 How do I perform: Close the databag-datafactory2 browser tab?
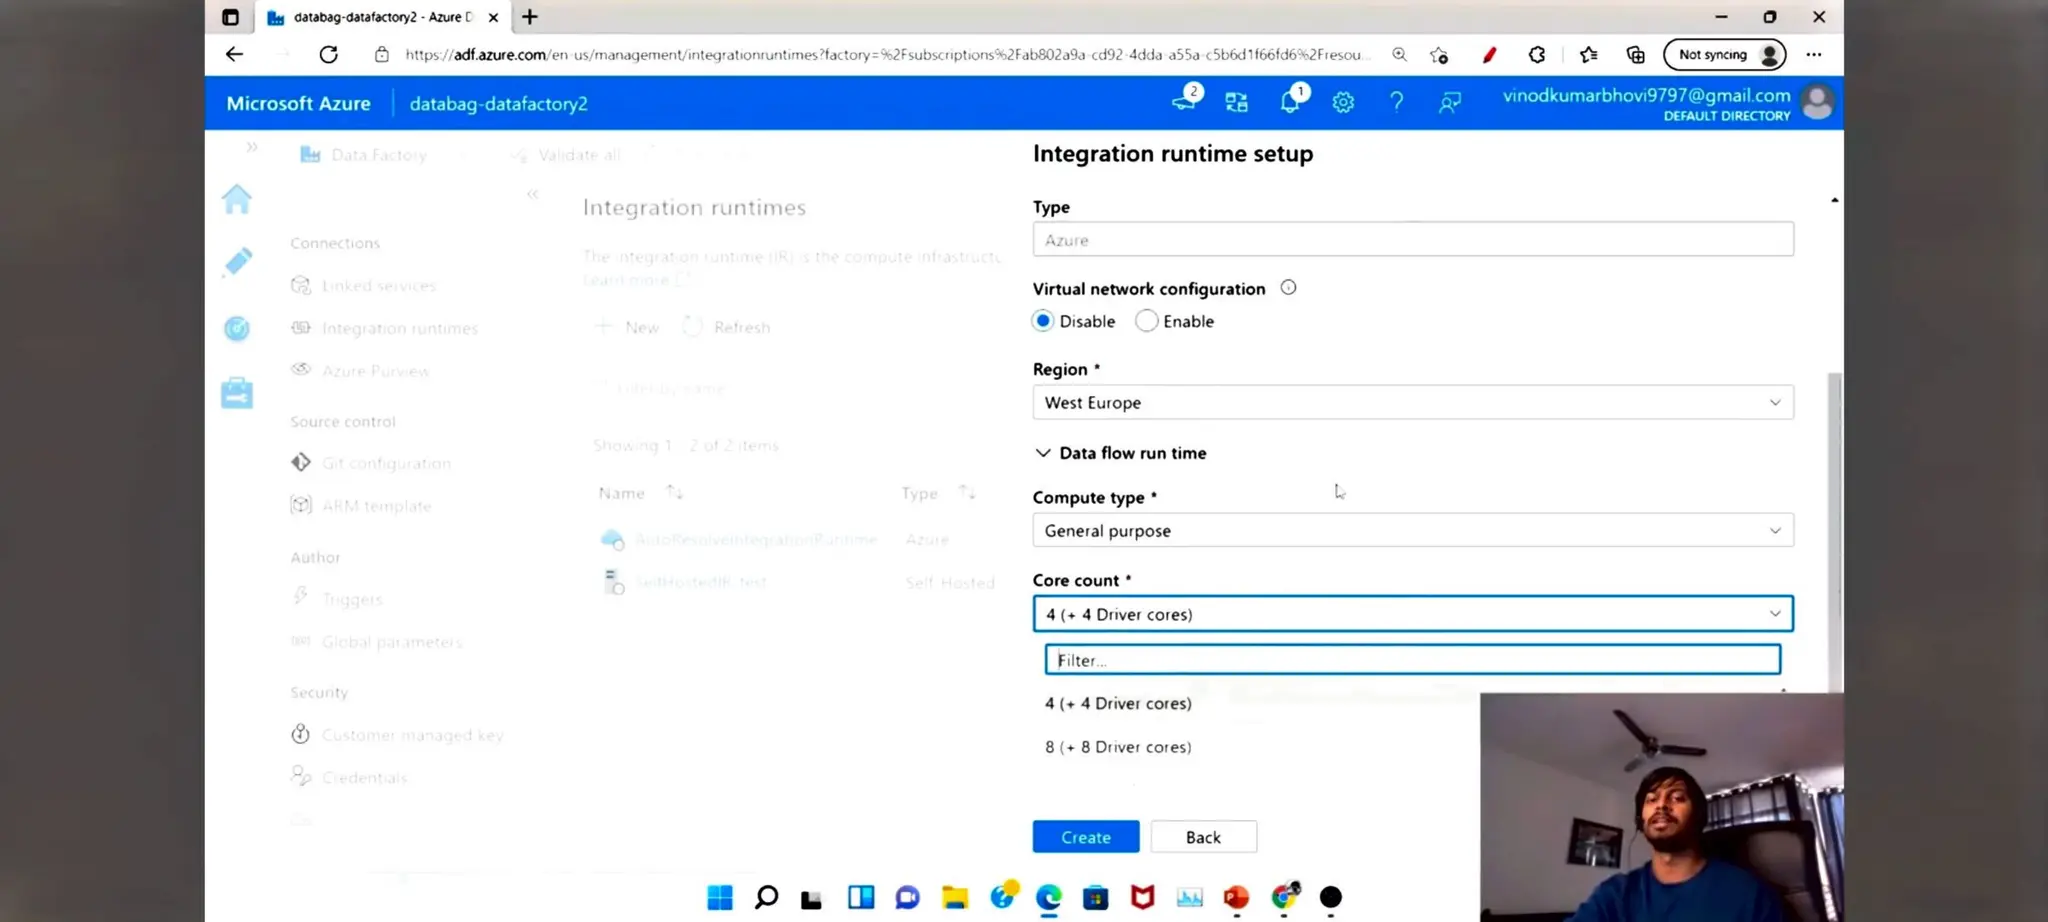click(493, 17)
